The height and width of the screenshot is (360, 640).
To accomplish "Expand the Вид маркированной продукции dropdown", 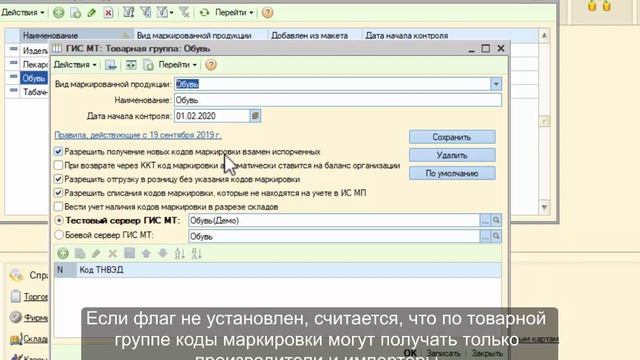I will [496, 84].
